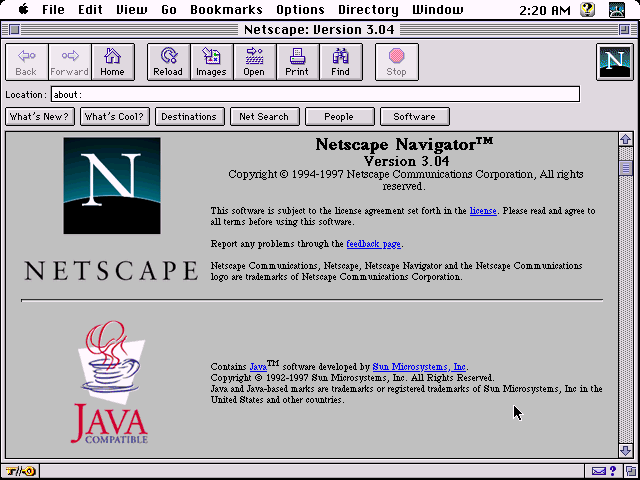Image resolution: width=640 pixels, height=480 pixels.
Task: Click the window close box in title bar
Action: click(14, 29)
